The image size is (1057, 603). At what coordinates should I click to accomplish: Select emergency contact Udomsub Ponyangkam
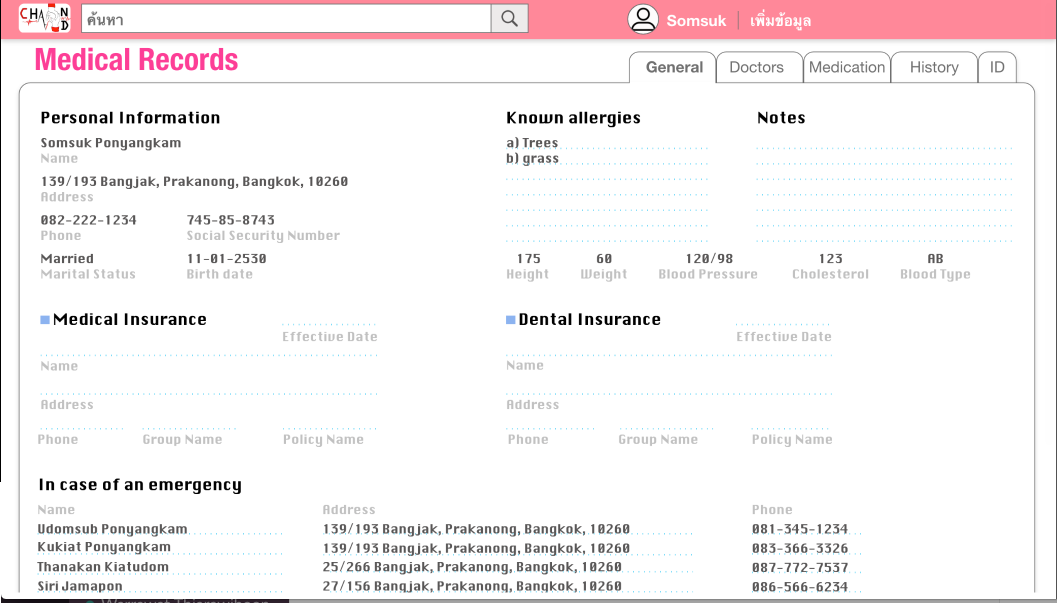coord(113,529)
